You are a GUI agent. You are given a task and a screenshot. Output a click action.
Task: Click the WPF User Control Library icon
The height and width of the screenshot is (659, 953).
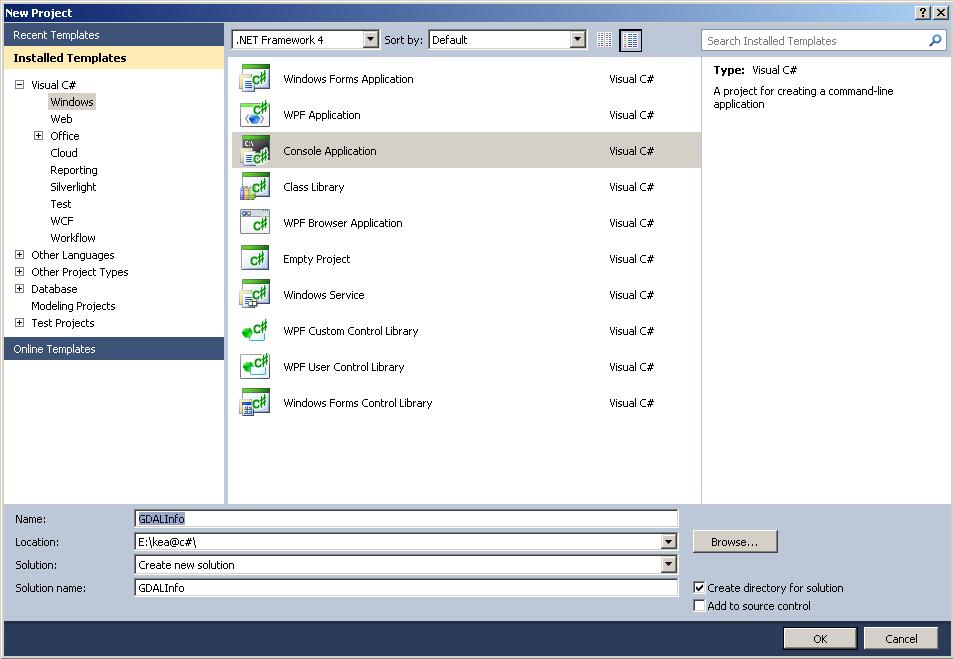[x=255, y=367]
